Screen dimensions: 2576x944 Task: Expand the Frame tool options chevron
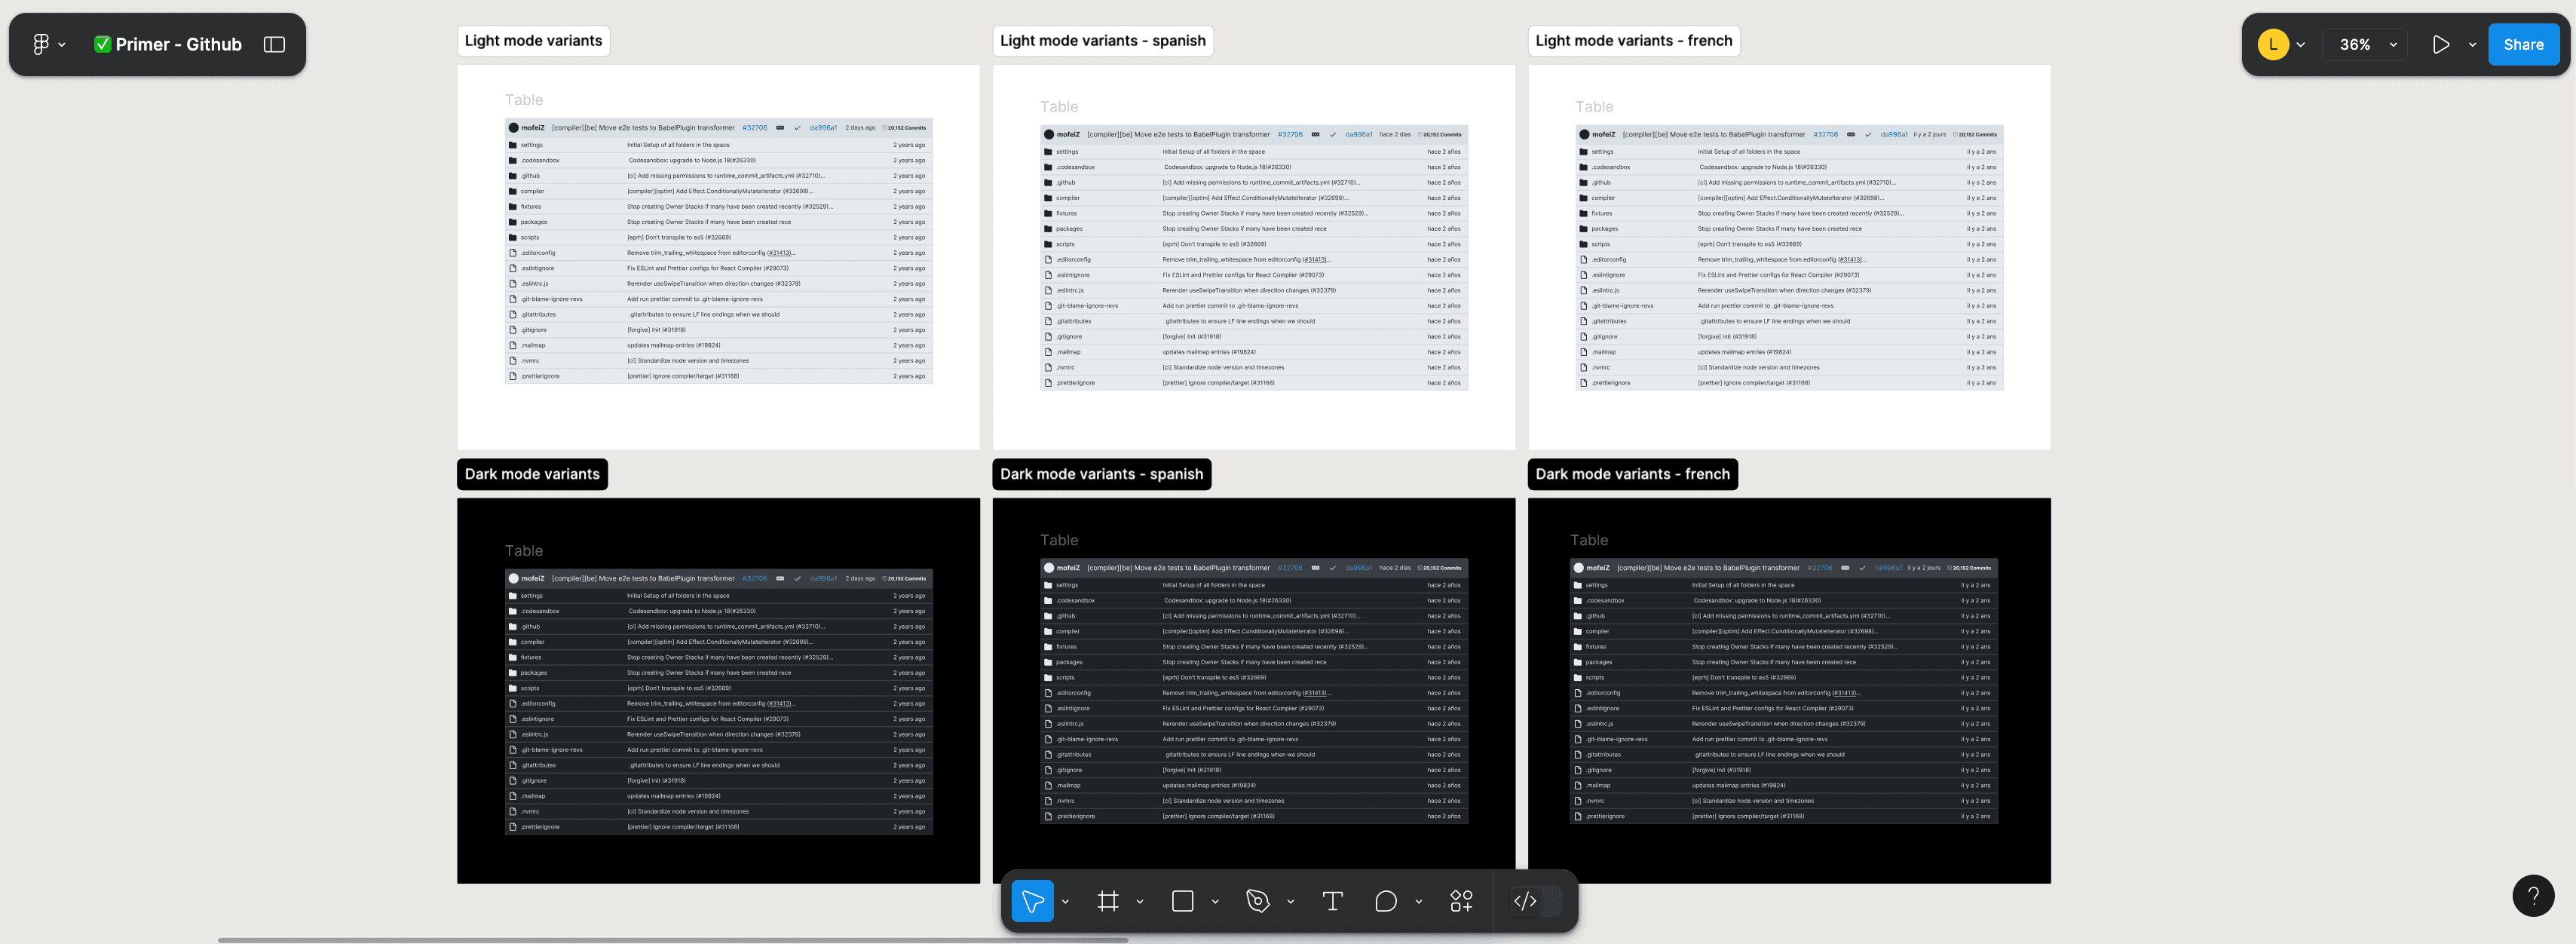pyautogui.click(x=1140, y=902)
